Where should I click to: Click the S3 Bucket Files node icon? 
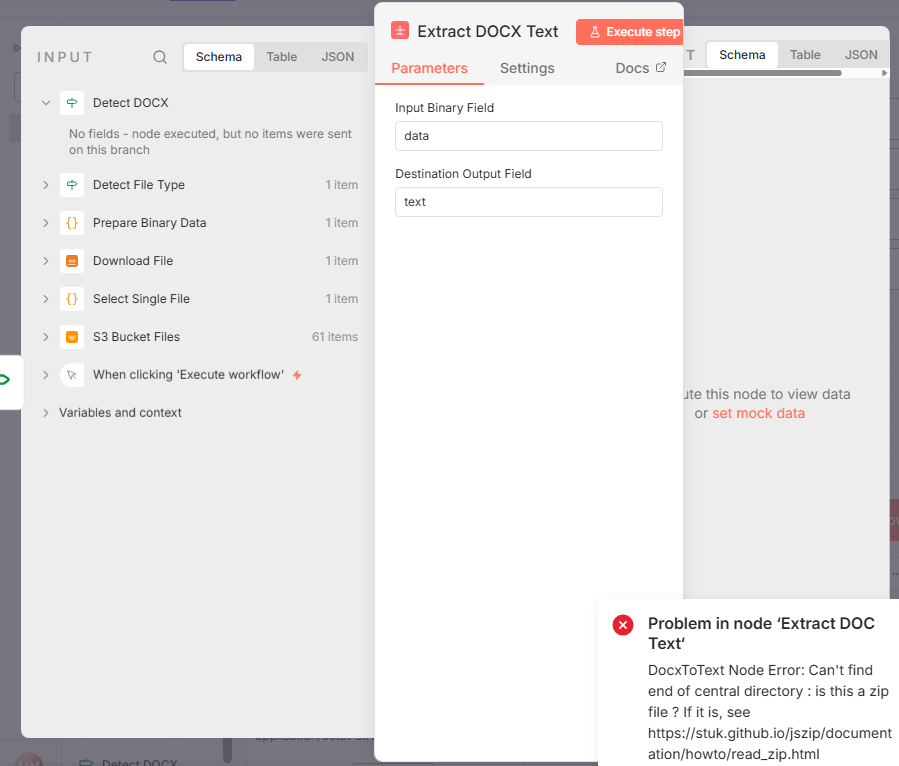72,337
